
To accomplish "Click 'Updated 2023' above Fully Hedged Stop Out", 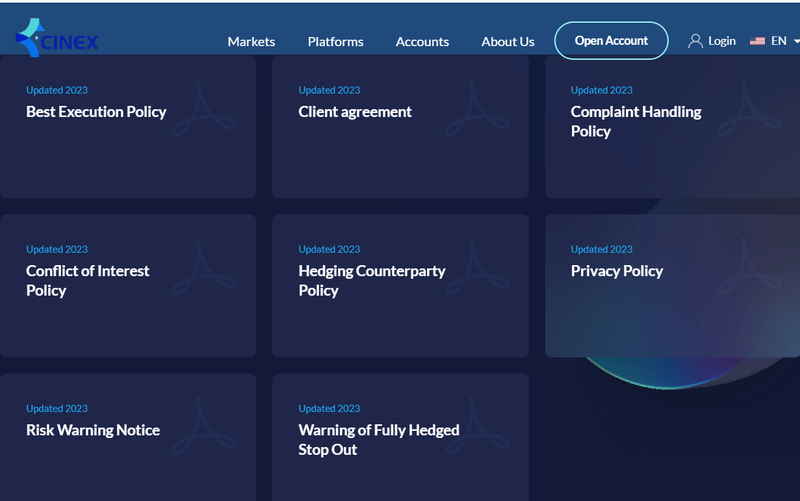I will [329, 409].
